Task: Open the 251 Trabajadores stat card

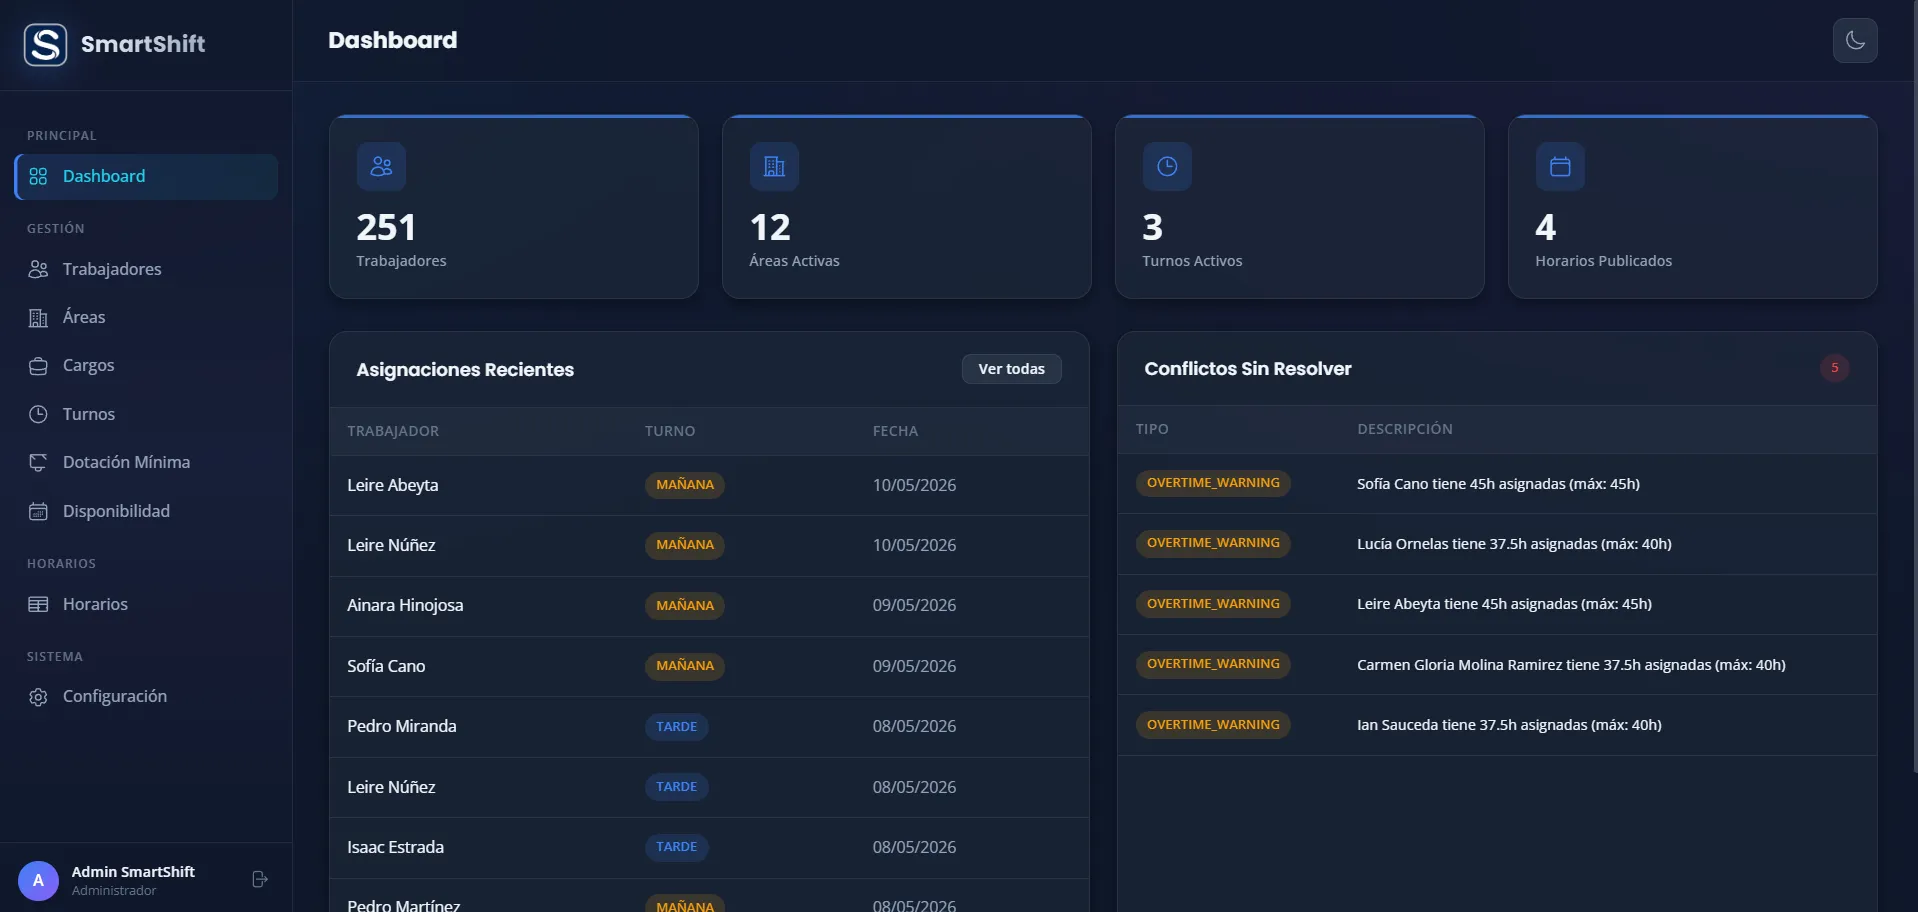Action: point(514,207)
